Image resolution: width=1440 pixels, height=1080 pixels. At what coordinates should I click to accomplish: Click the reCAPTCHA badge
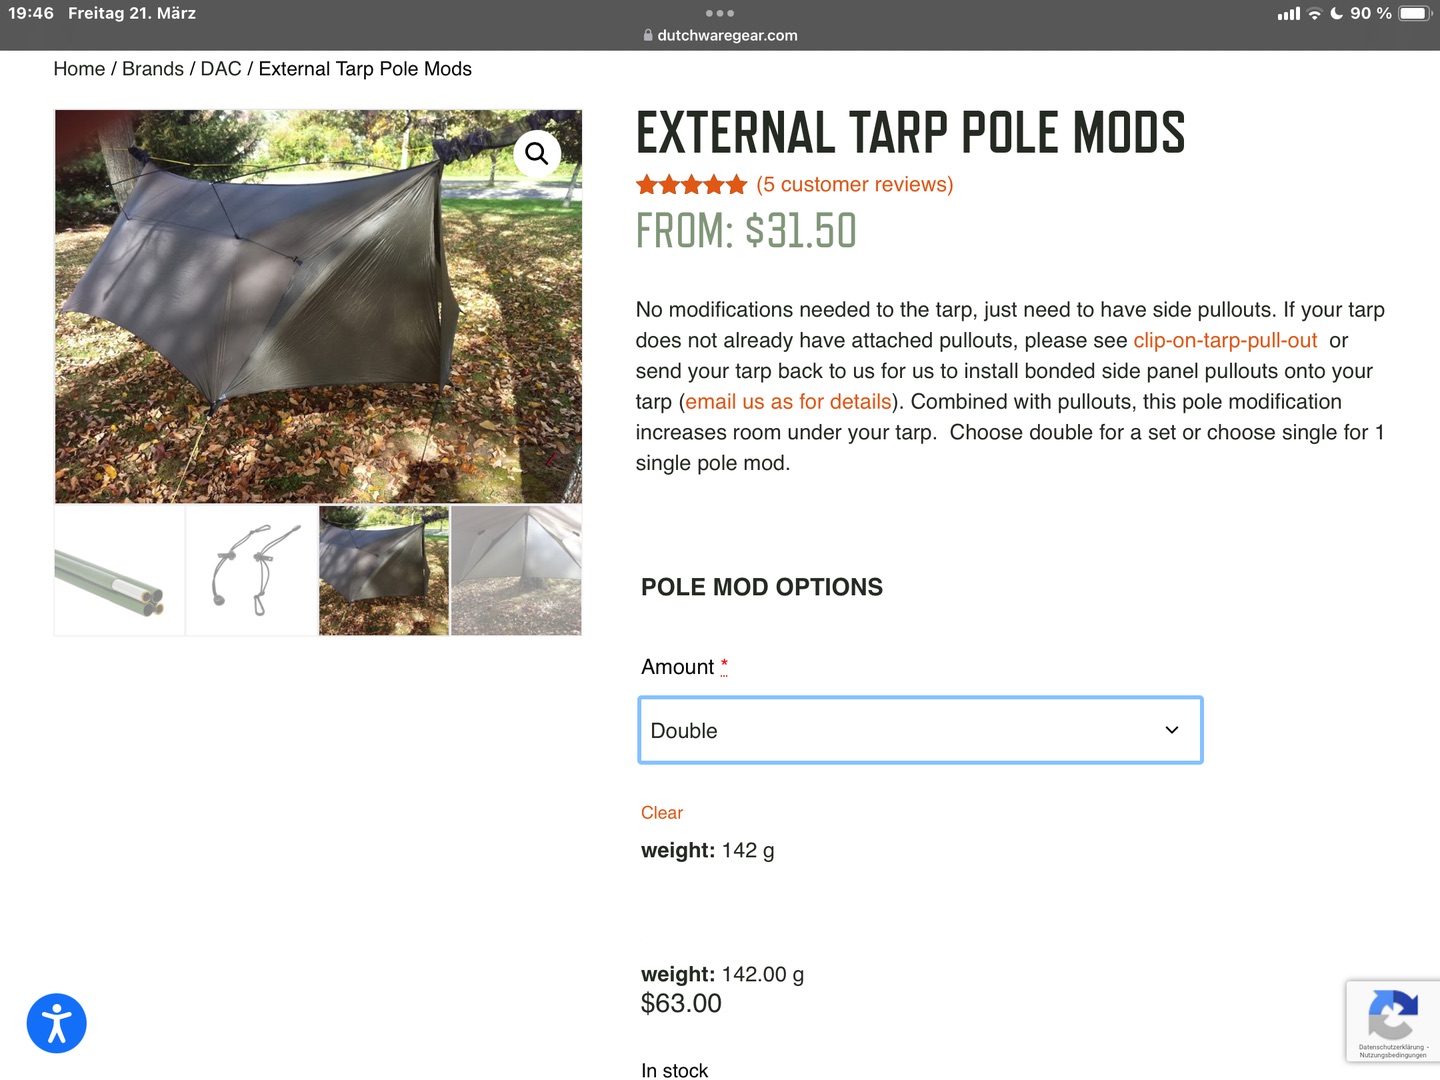click(1392, 1020)
